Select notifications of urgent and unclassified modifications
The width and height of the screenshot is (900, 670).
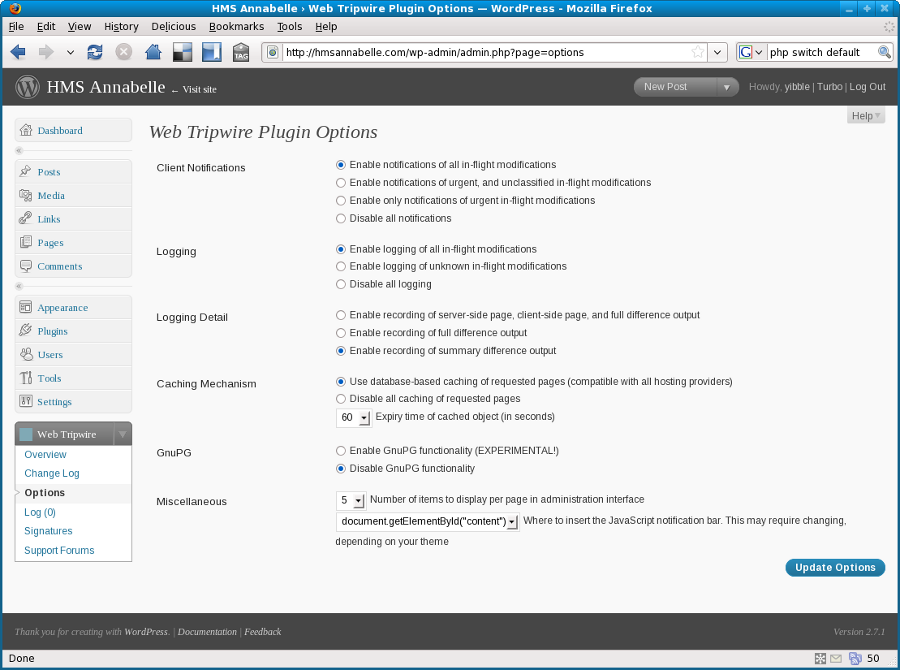[x=341, y=183]
